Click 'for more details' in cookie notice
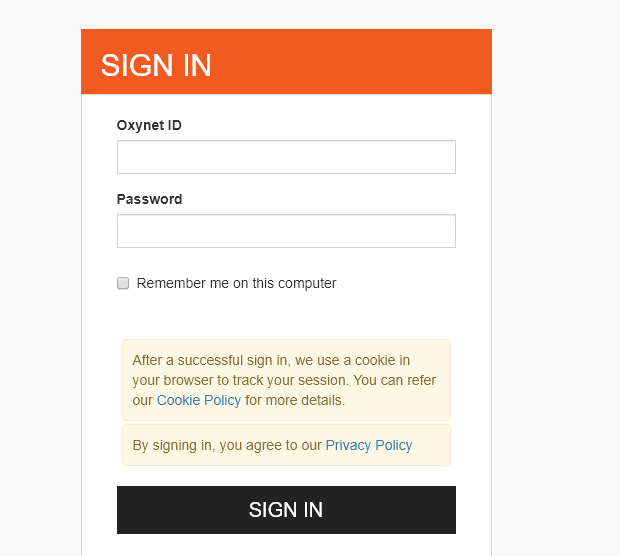This screenshot has height=556, width=620. point(295,400)
